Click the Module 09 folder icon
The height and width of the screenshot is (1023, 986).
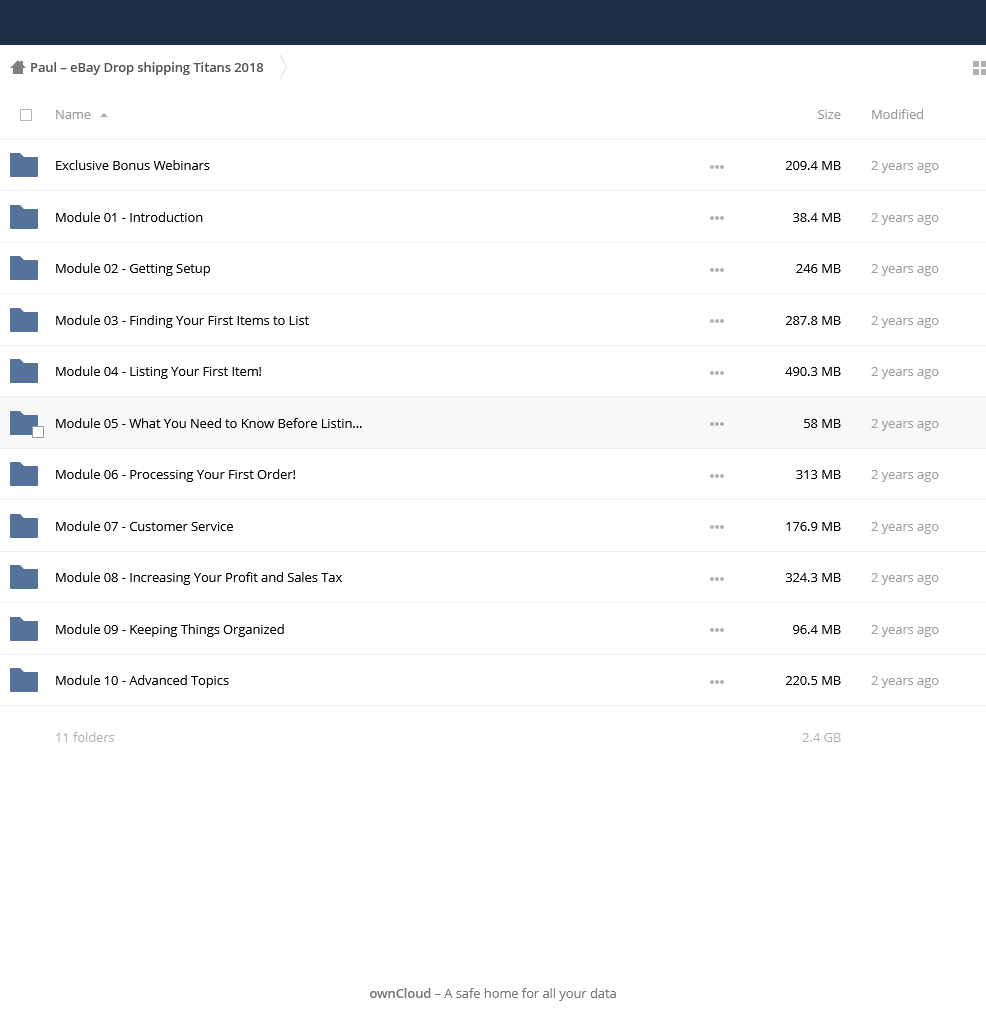[x=24, y=630]
